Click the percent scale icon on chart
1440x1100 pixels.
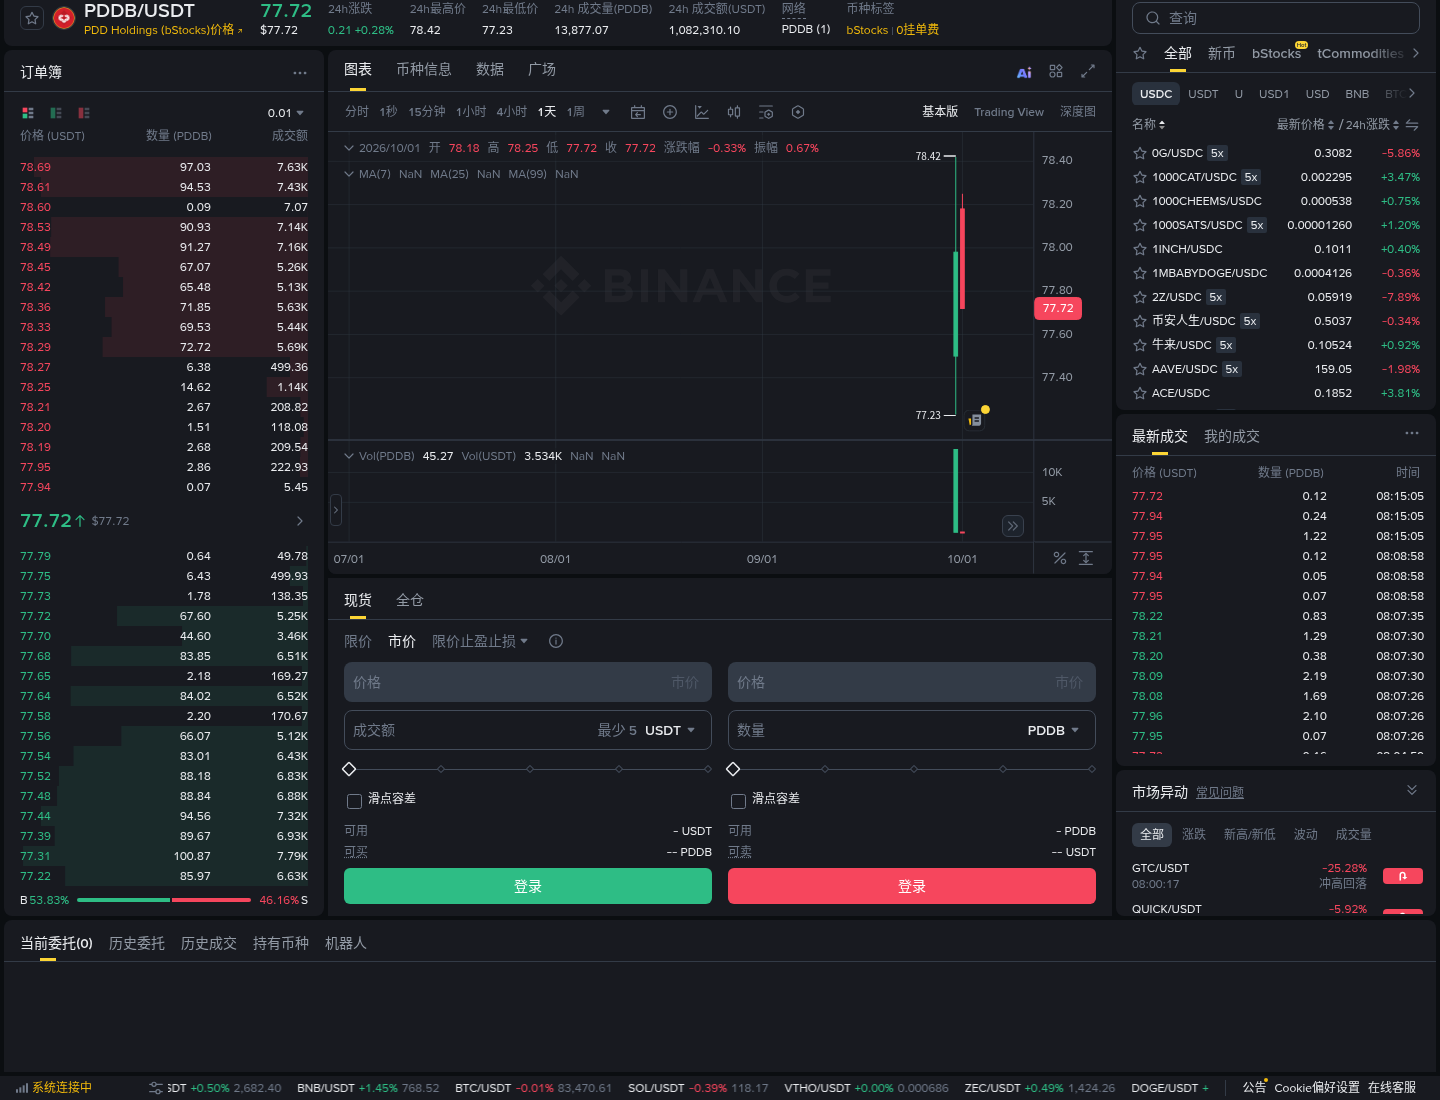click(1060, 558)
